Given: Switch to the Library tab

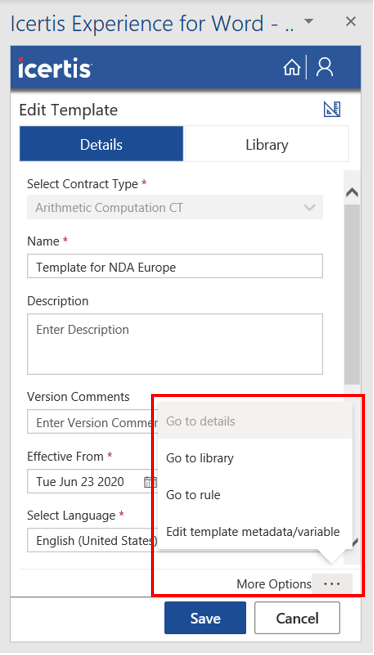Looking at the screenshot, I should point(267,144).
